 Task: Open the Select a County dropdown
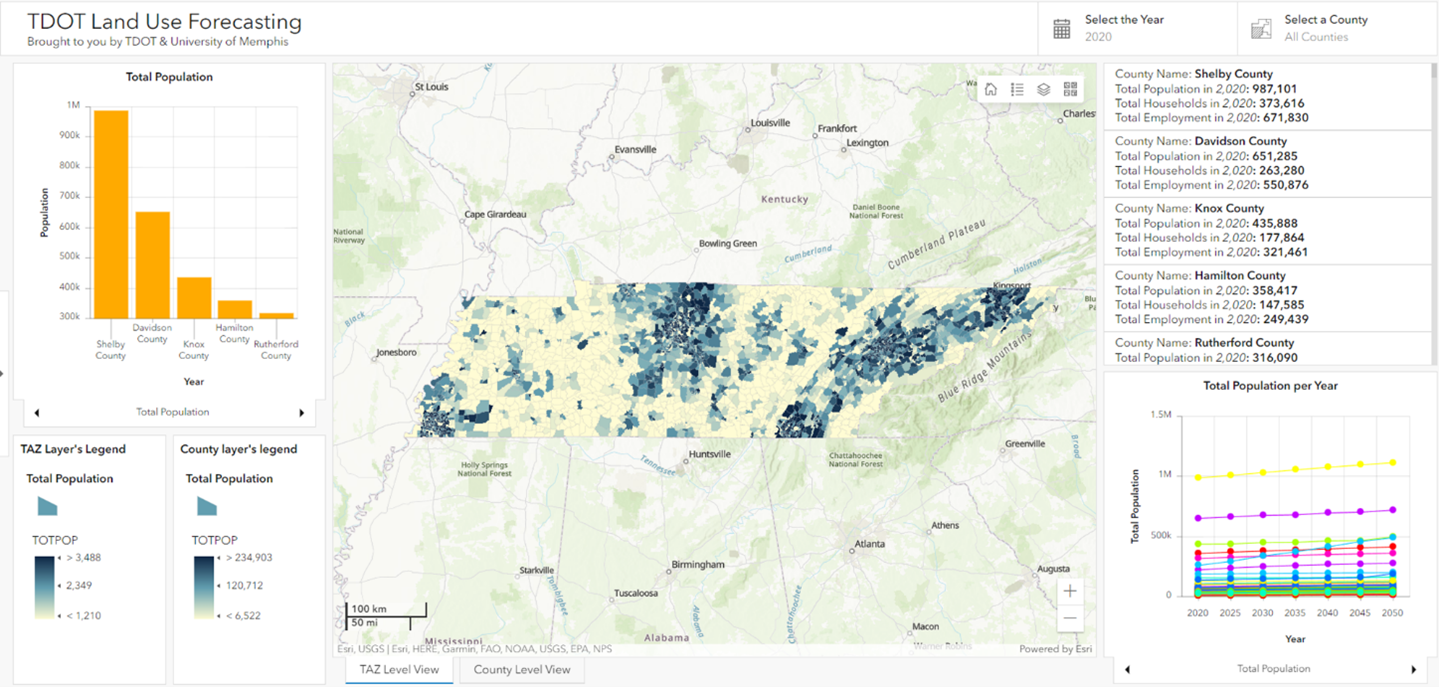(1335, 28)
